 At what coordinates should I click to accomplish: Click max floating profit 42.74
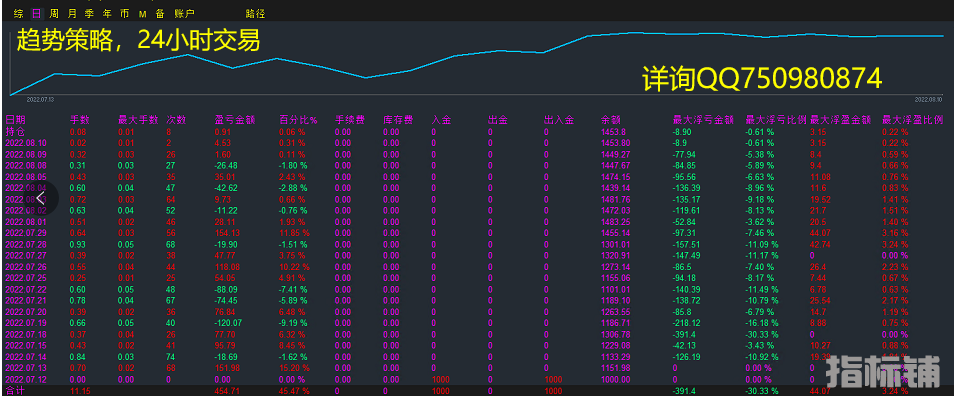(x=820, y=245)
